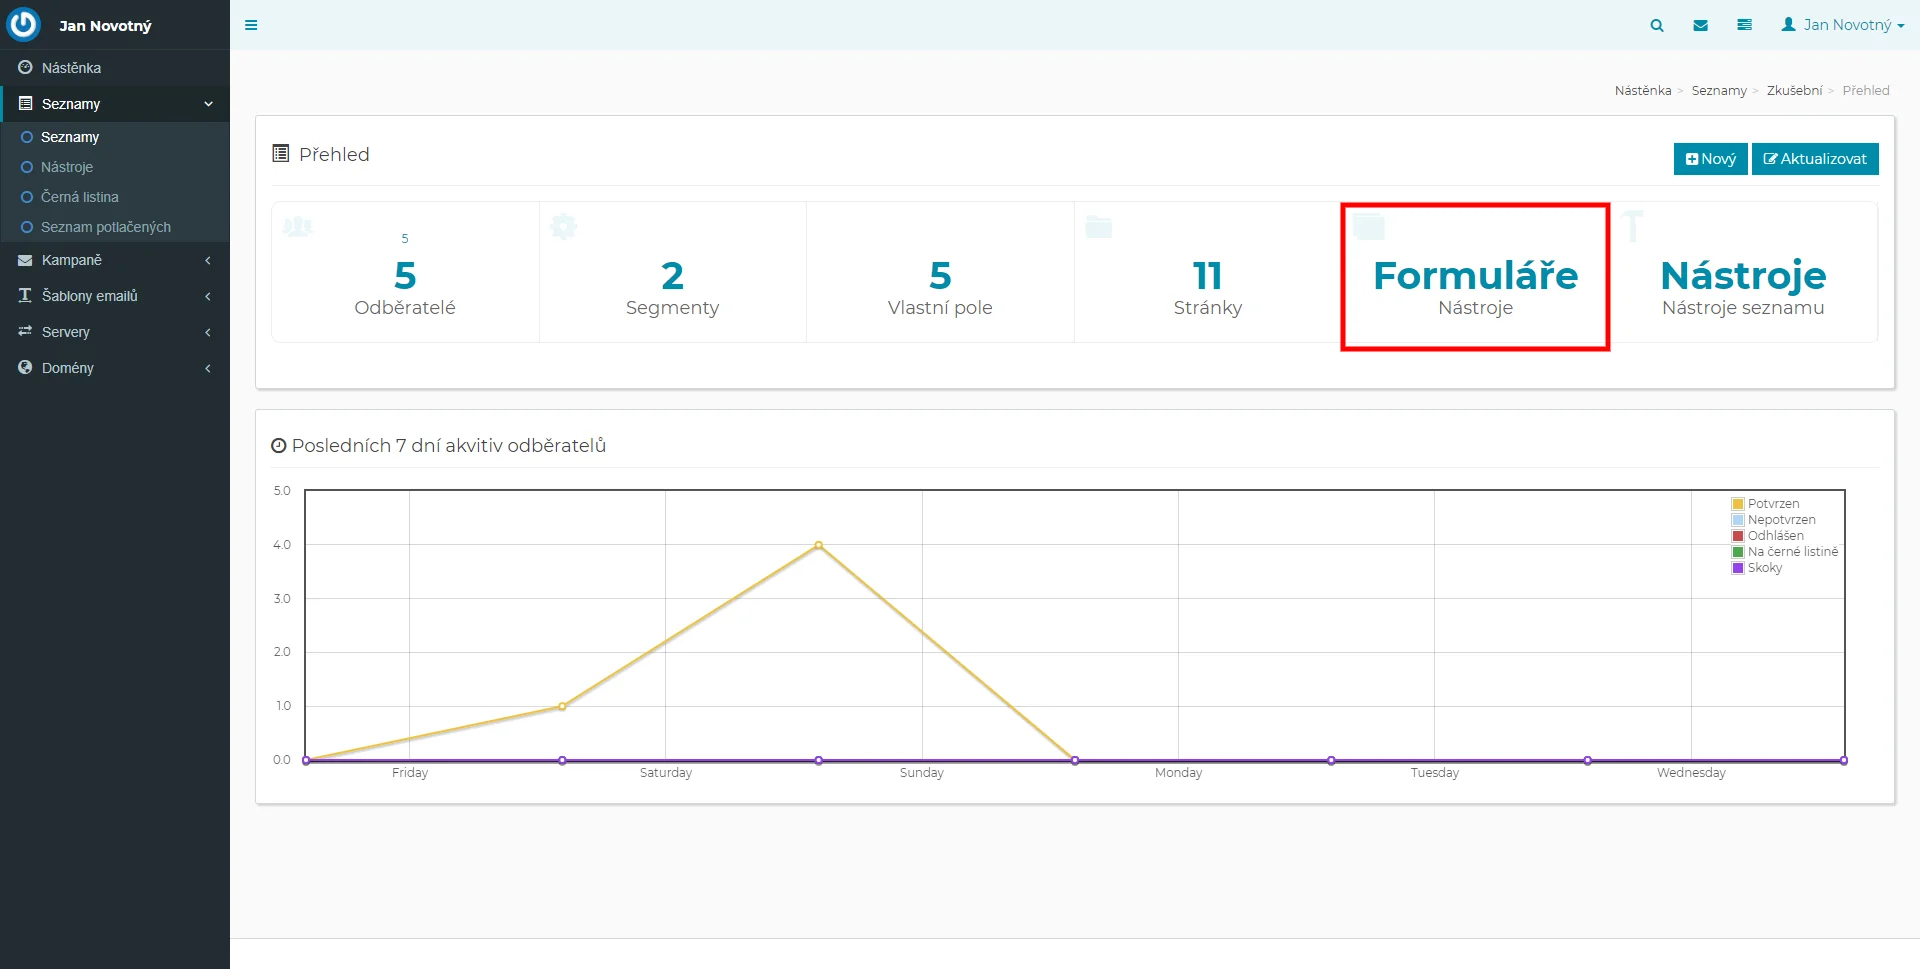Click the hamburger sidebar toggle icon
The height and width of the screenshot is (969, 1920).
coord(251,25)
